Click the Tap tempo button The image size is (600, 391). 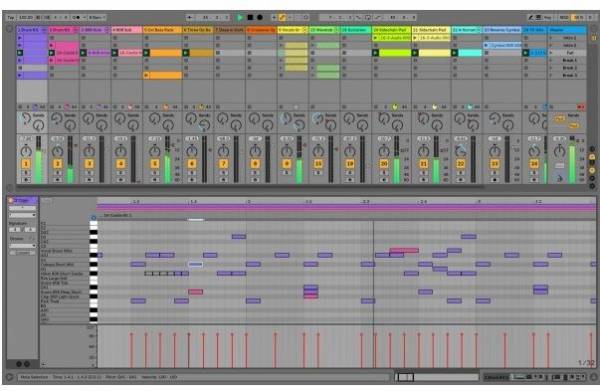[11, 18]
